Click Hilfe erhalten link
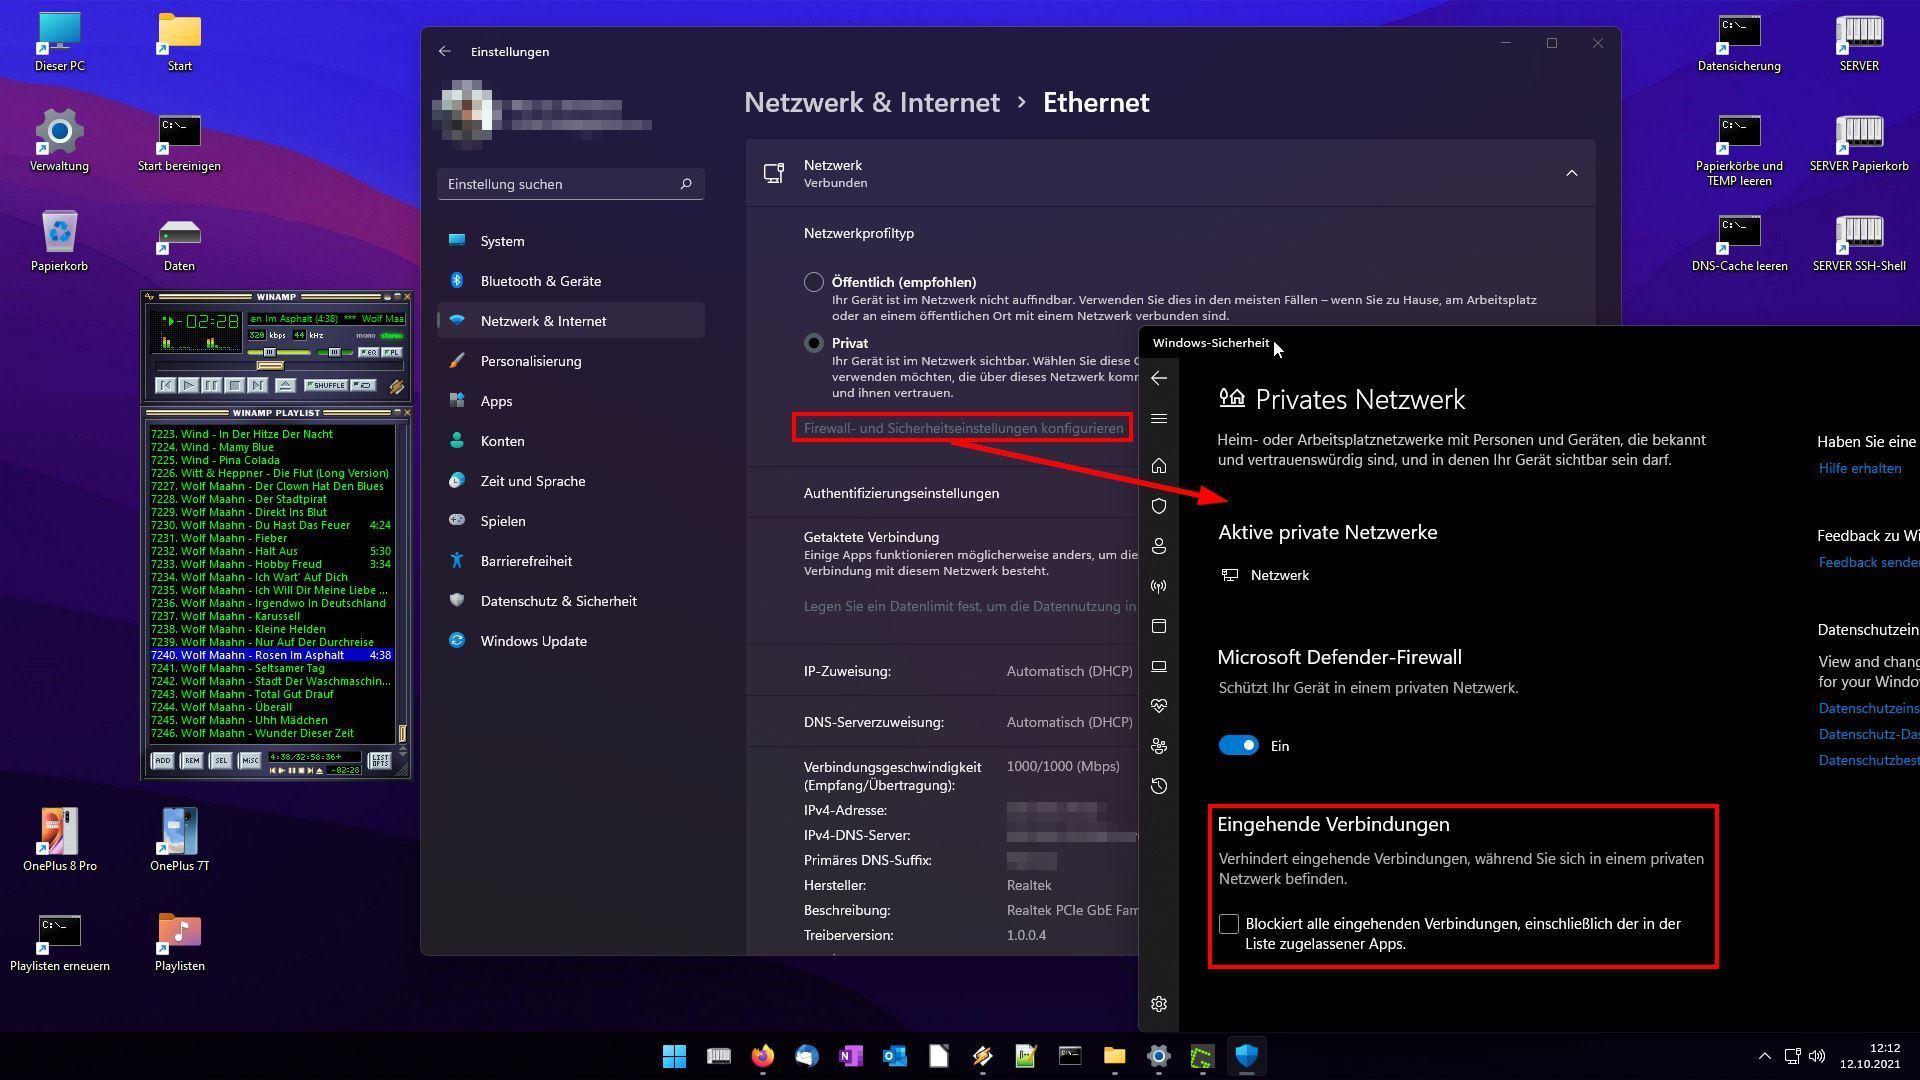The image size is (1920, 1080). (1859, 468)
